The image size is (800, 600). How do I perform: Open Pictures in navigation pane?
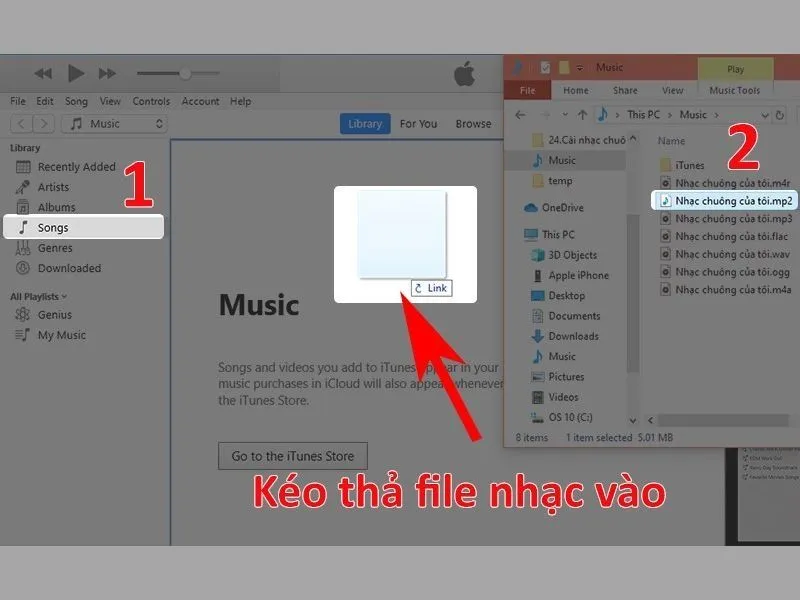tap(558, 377)
